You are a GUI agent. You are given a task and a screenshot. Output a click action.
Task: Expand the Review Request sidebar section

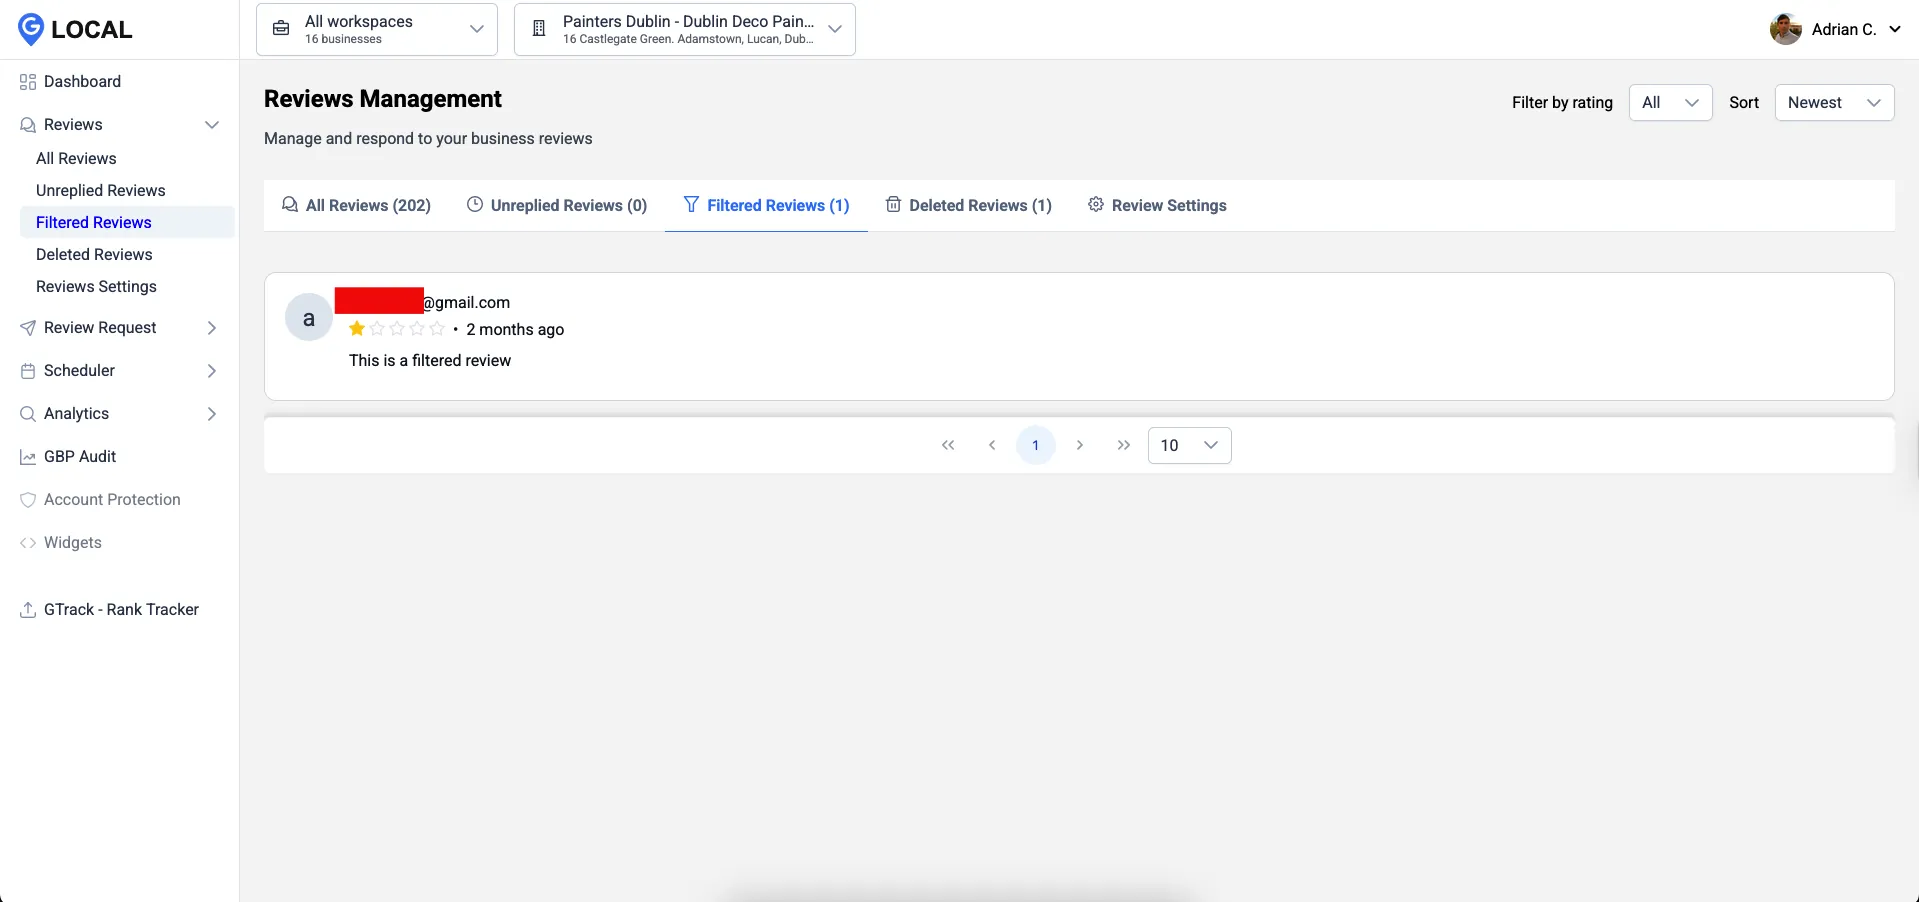click(x=211, y=328)
